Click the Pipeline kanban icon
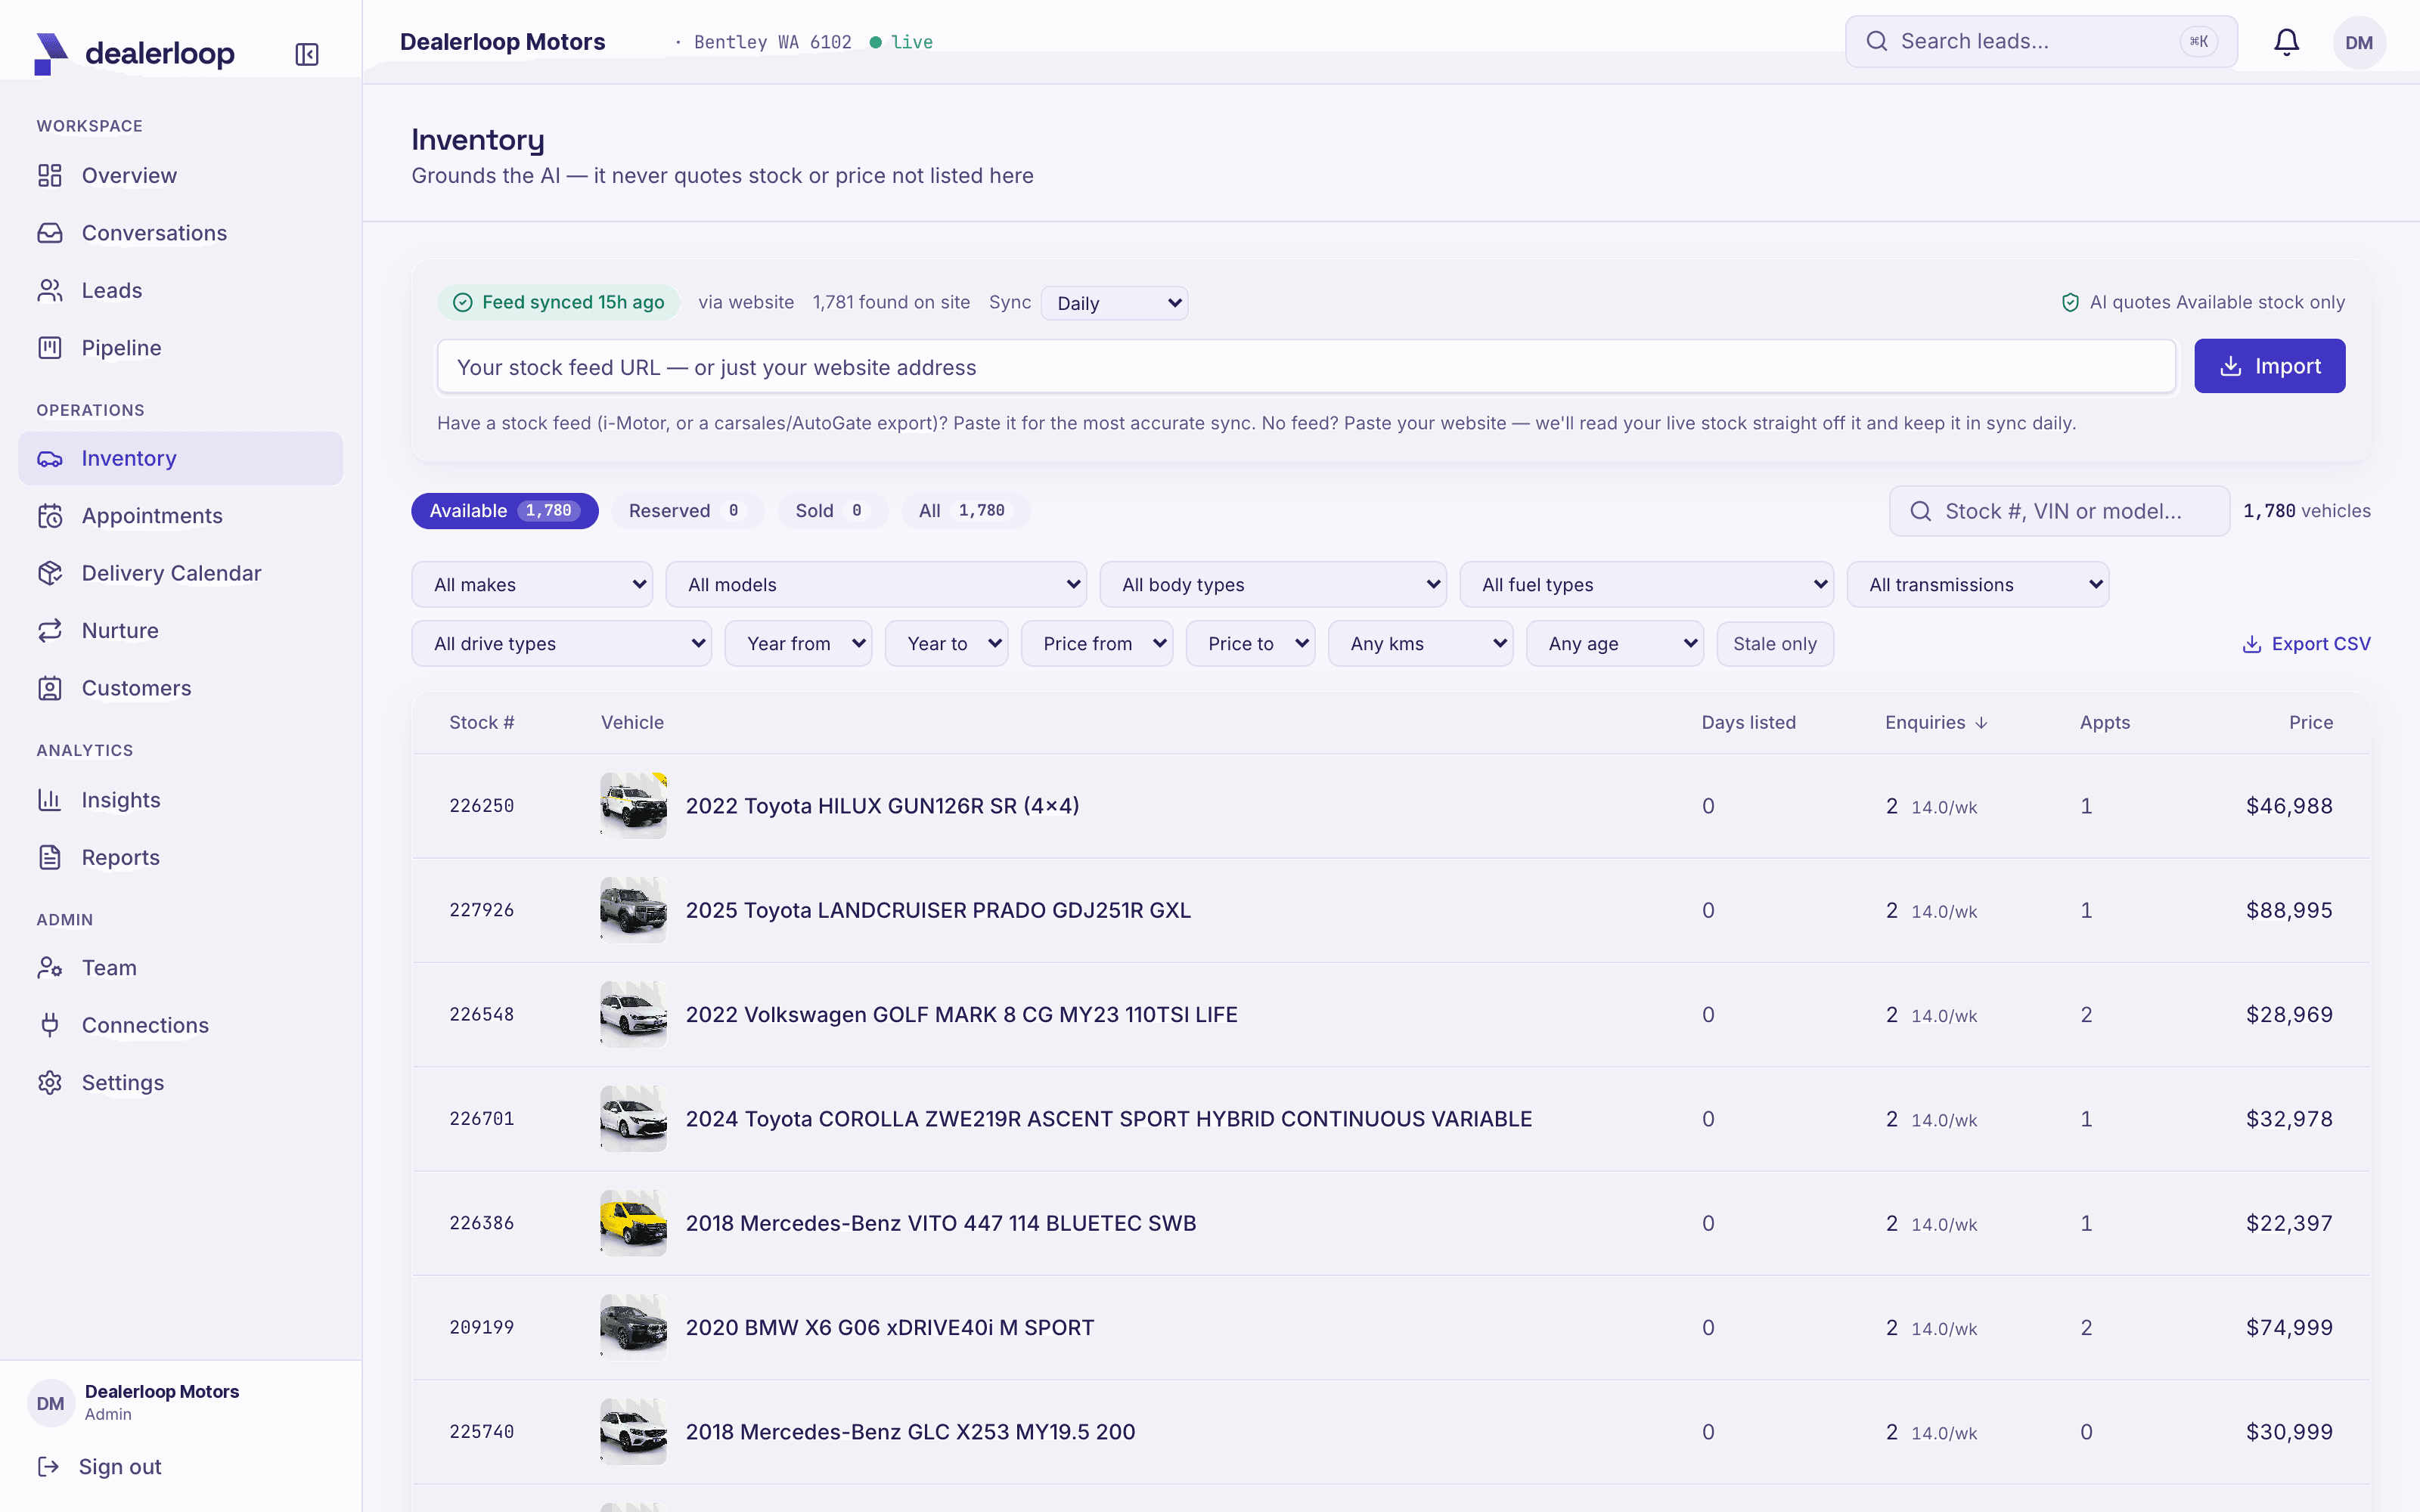 pyautogui.click(x=50, y=348)
